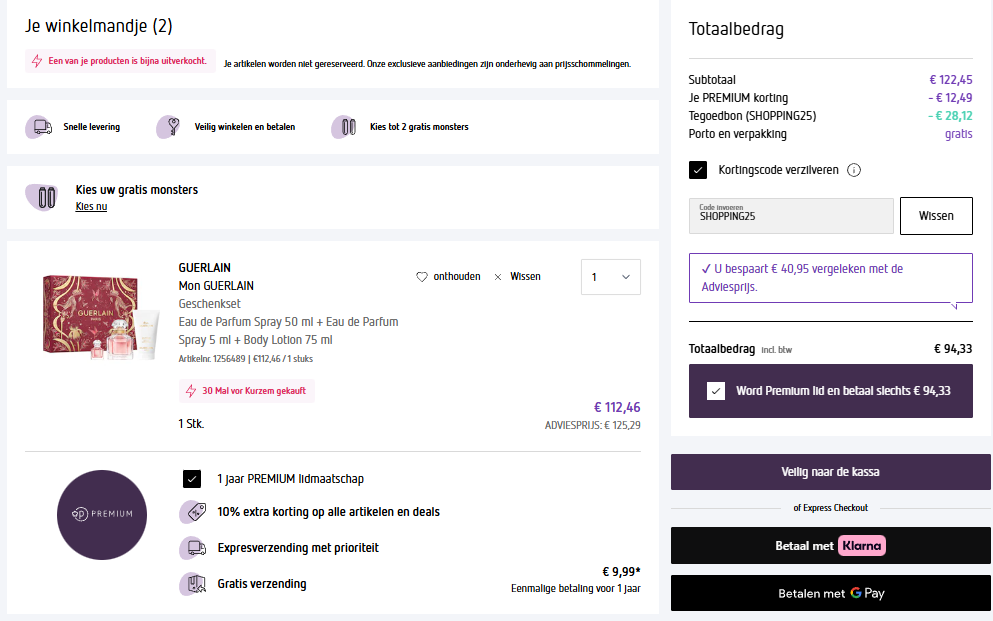The width and height of the screenshot is (993, 621).
Task: Click the delivery truck icon for Snelle levering
Action: coord(41,127)
